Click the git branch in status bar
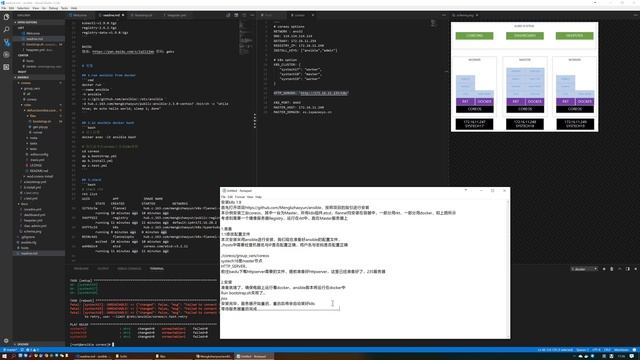Viewport: 640px width, 360px height. click(x=10, y=350)
